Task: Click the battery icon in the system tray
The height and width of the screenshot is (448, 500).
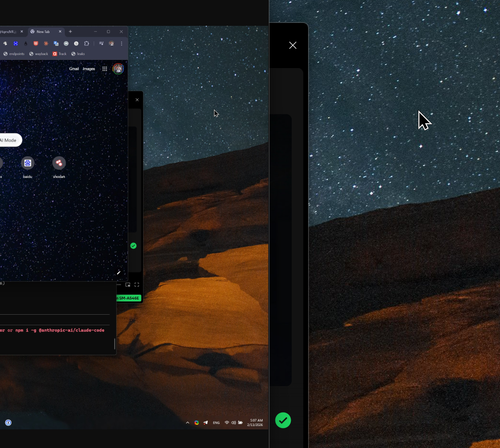Action: point(240,423)
